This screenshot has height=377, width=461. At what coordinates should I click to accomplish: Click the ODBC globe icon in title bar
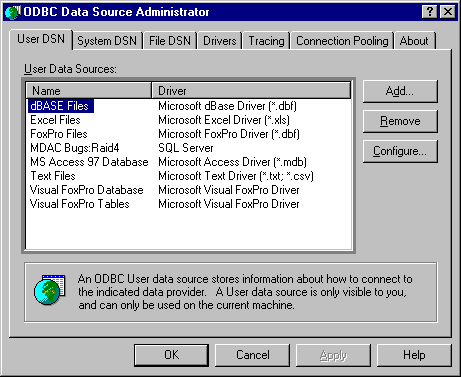[13, 12]
